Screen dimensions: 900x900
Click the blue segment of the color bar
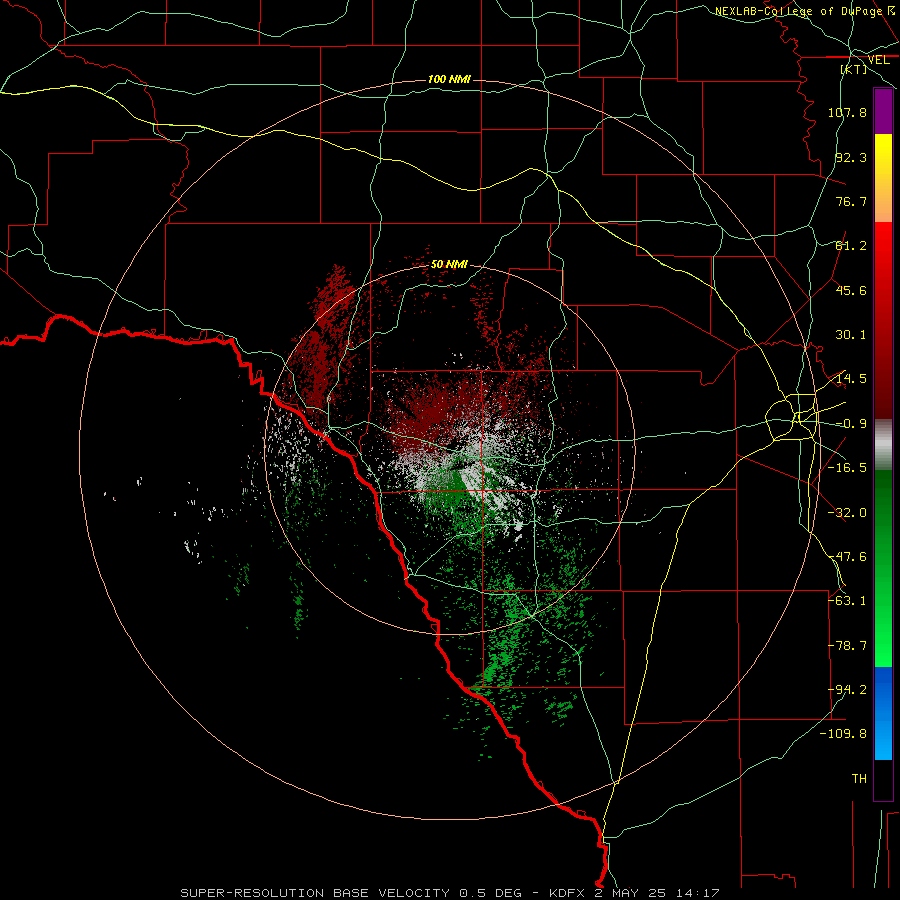pos(883,713)
